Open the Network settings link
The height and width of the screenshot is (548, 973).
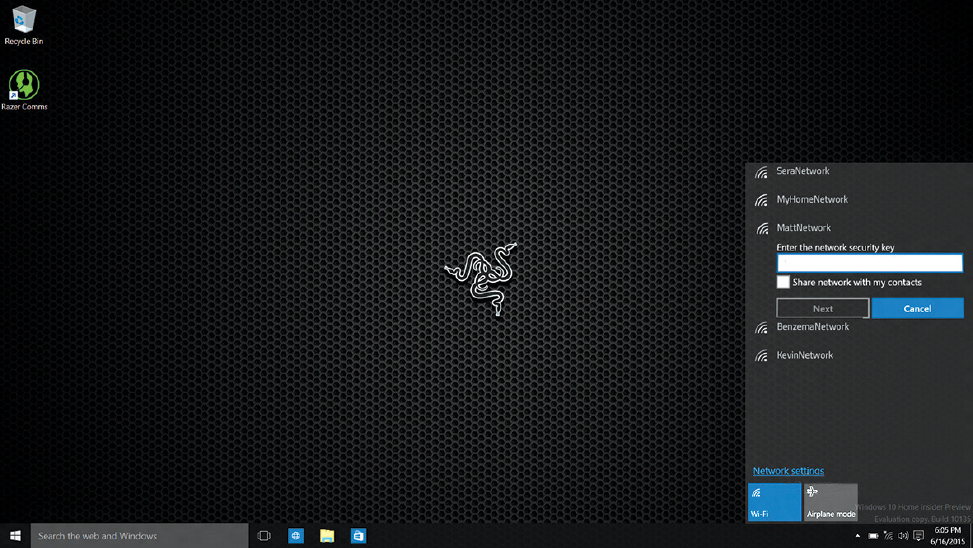click(788, 471)
